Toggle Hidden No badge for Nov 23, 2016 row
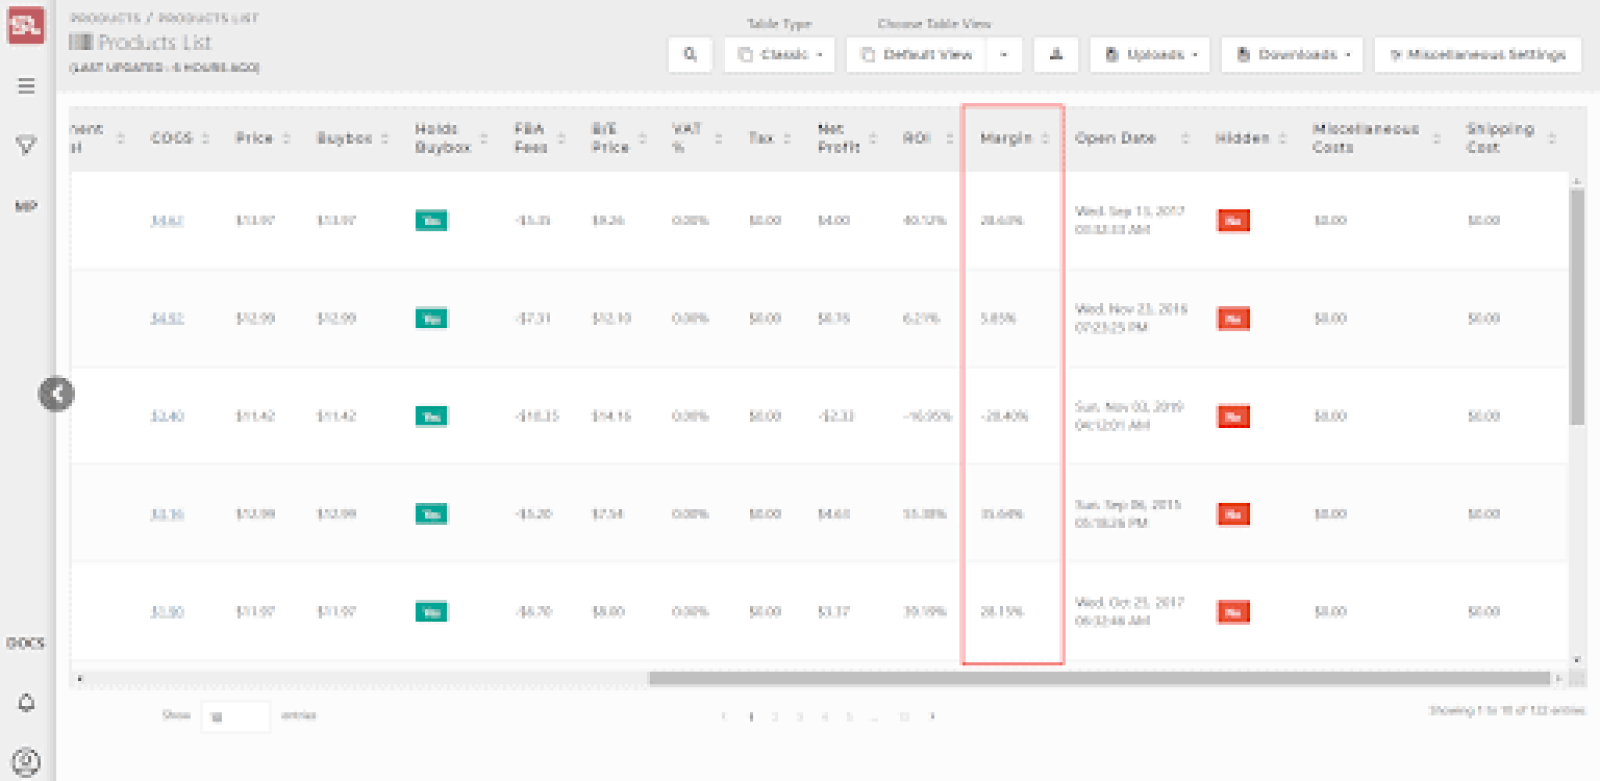This screenshot has width=1600, height=781. click(x=1234, y=319)
